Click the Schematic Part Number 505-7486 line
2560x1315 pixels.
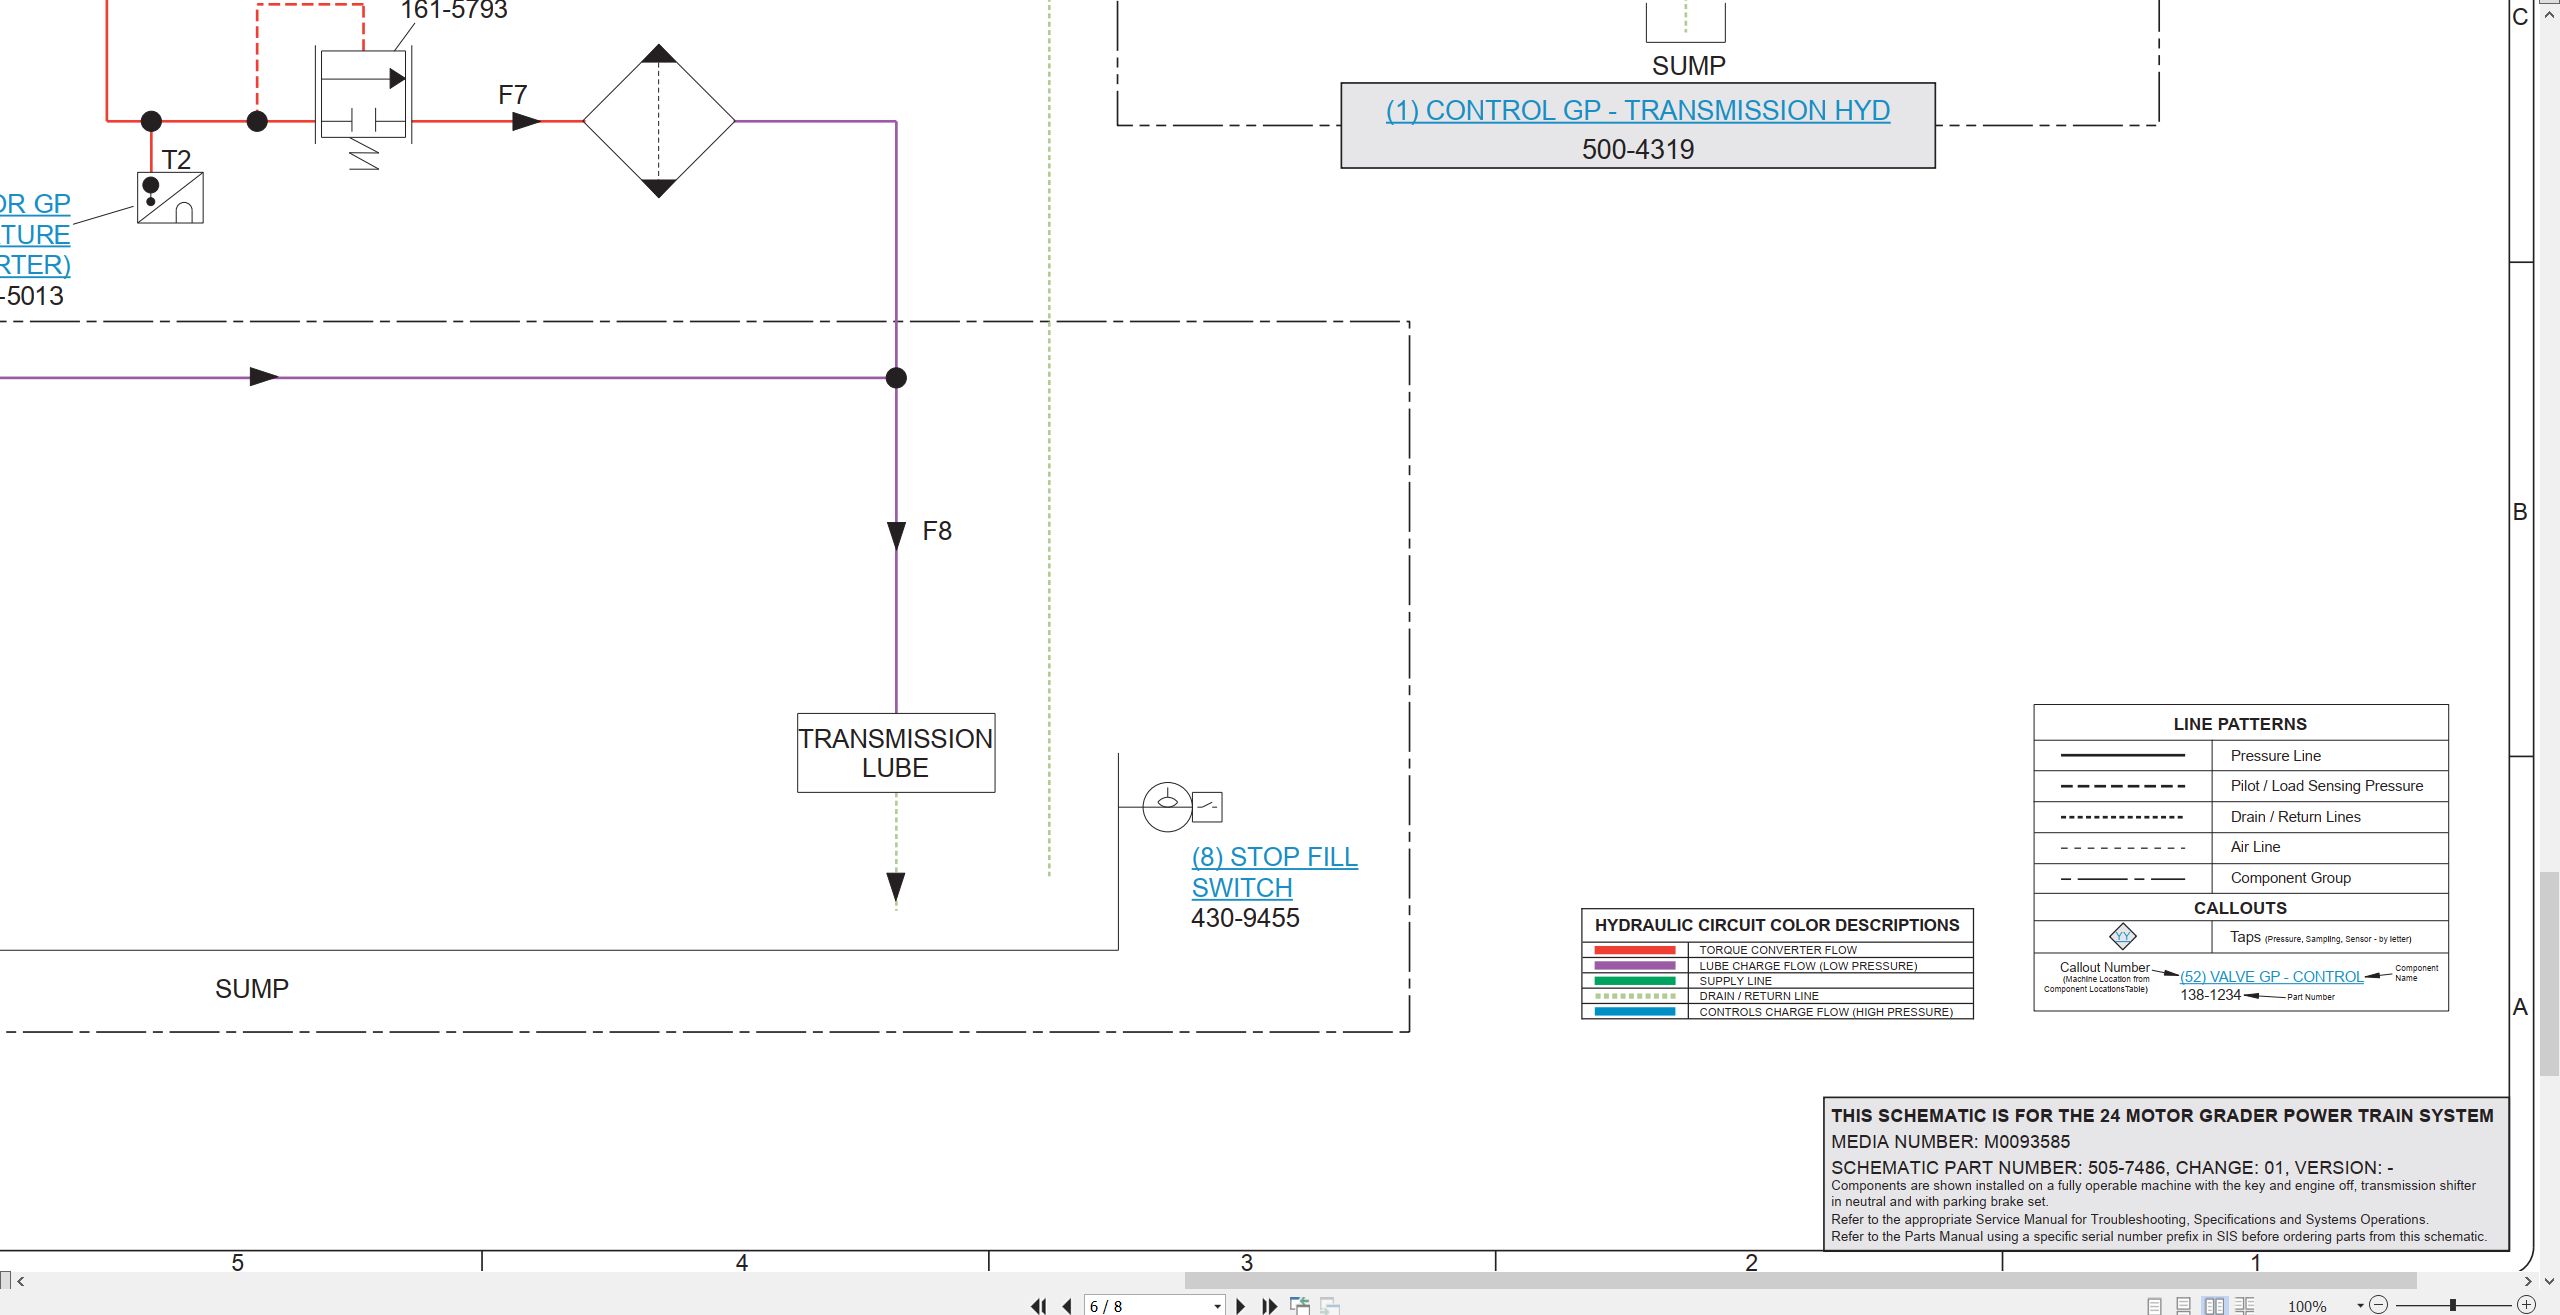coord(2112,1167)
